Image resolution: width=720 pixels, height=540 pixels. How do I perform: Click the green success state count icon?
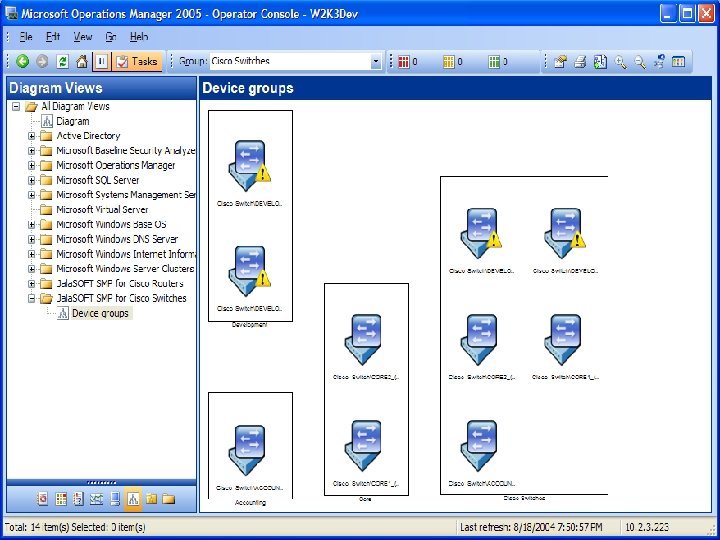(x=494, y=62)
